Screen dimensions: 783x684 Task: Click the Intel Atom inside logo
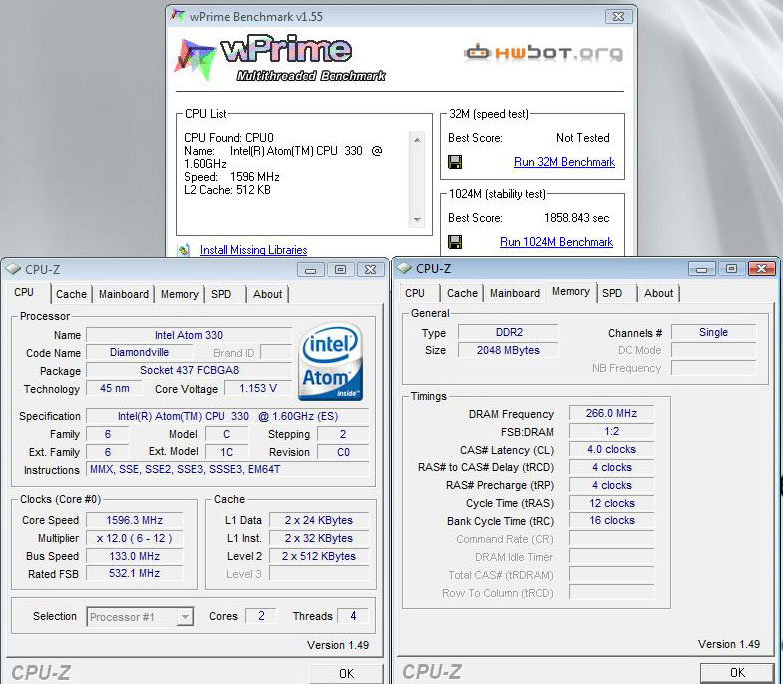tap(330, 360)
